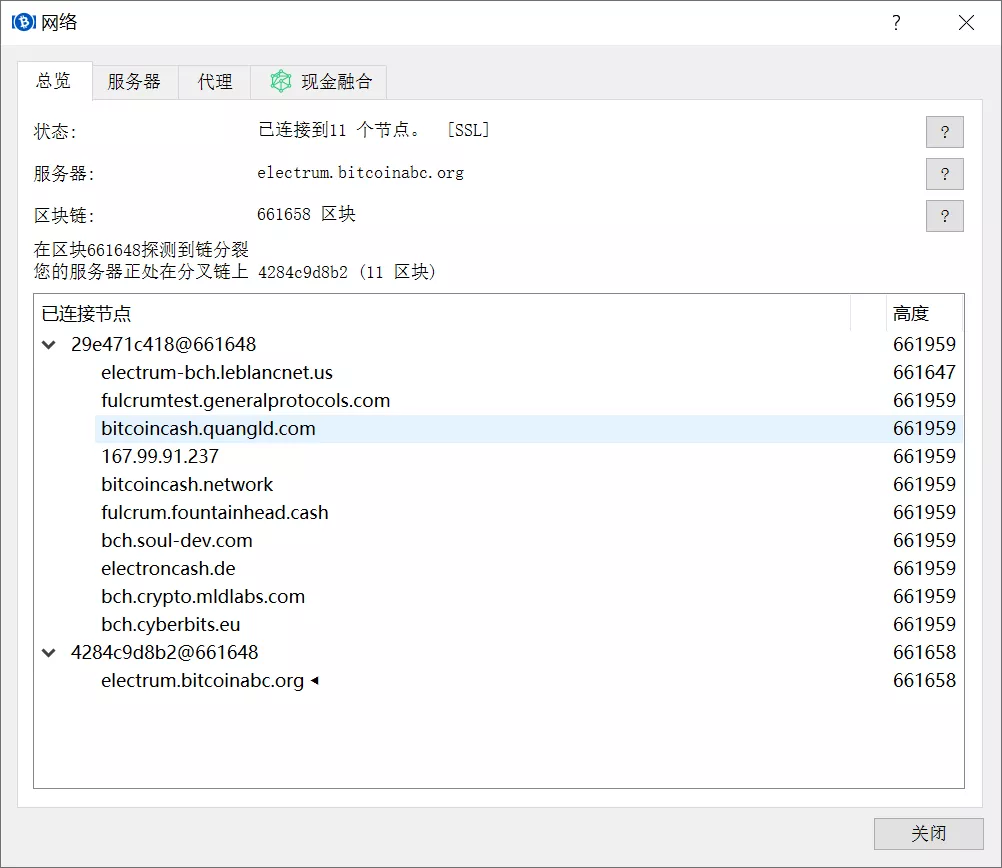
Task: Click the CashFusion icon on 现金融合 tab
Action: click(x=281, y=81)
